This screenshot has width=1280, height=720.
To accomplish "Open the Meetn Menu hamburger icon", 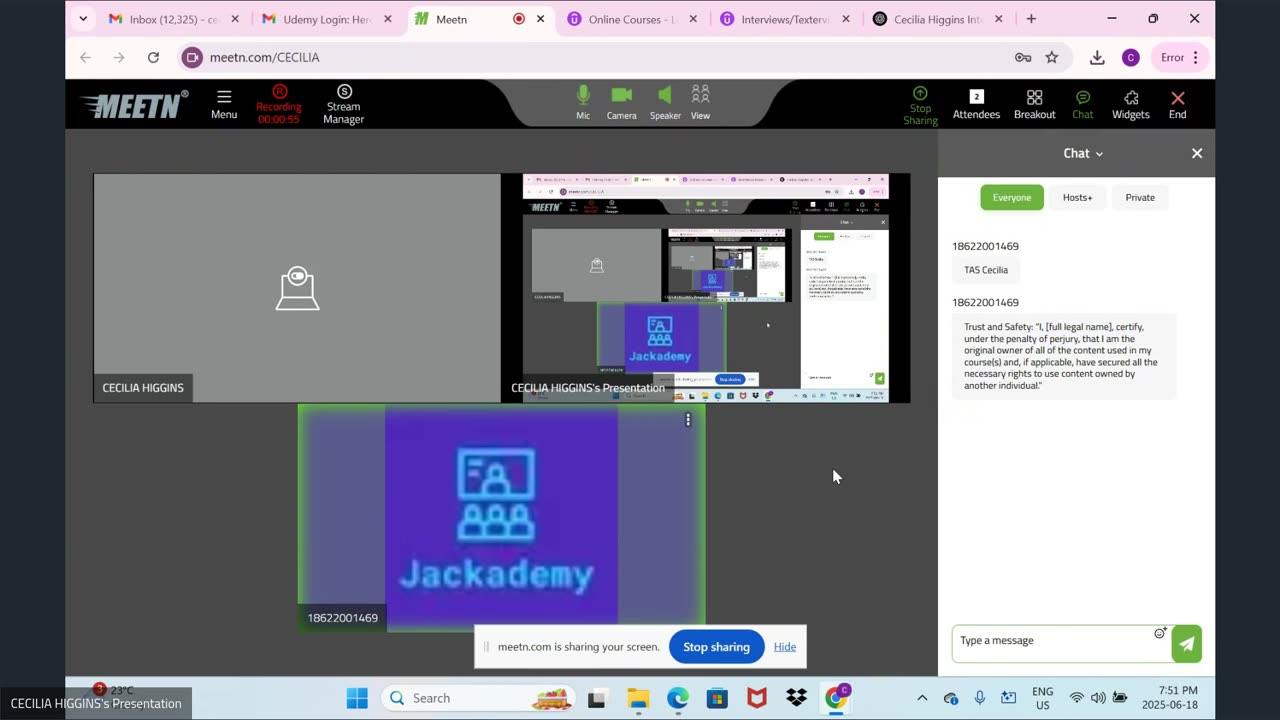I will pyautogui.click(x=224, y=104).
